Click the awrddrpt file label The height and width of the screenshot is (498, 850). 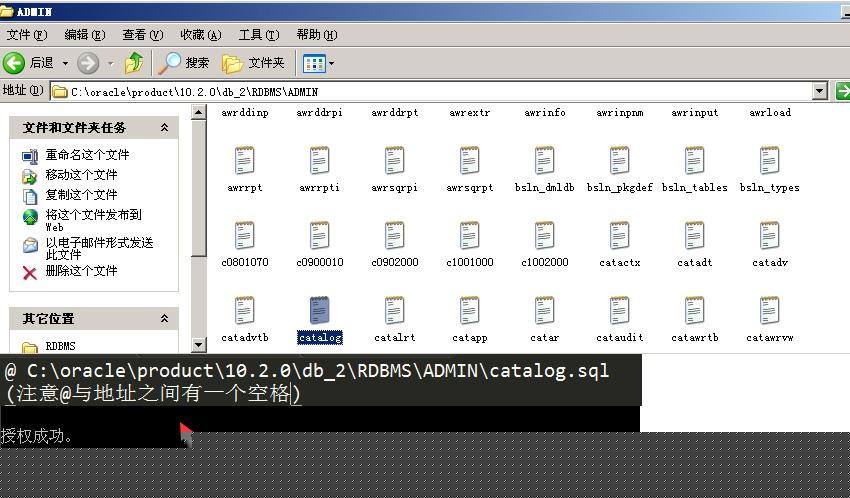tap(395, 113)
